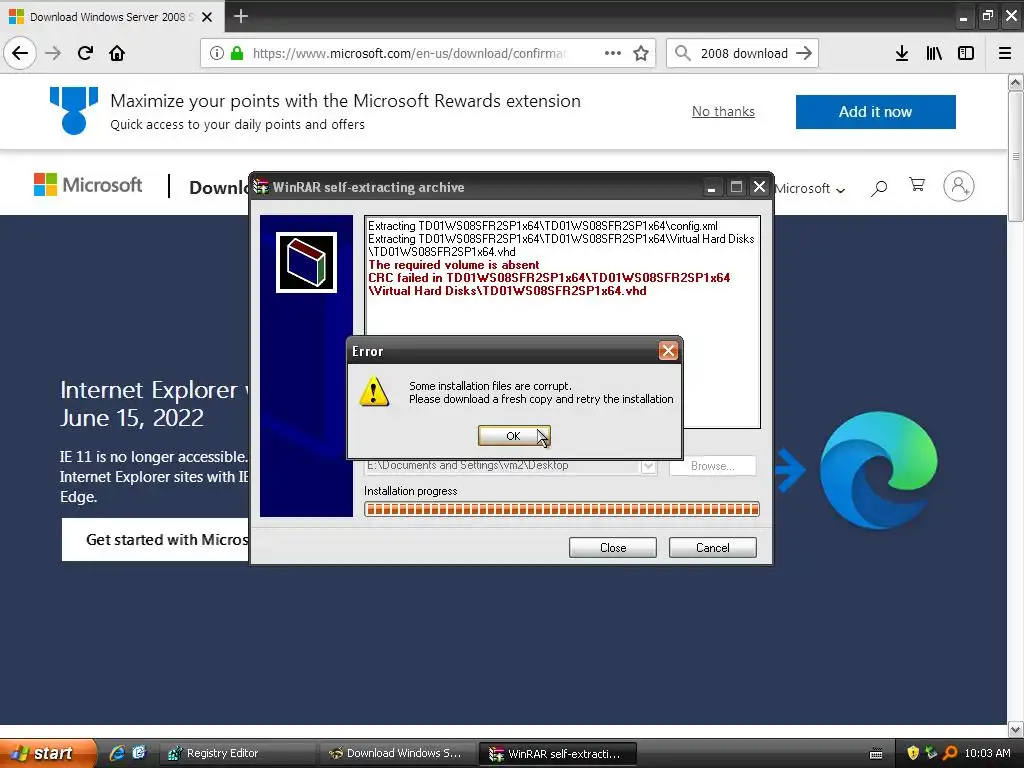Click the orange magnifier tray icon

[950, 753]
